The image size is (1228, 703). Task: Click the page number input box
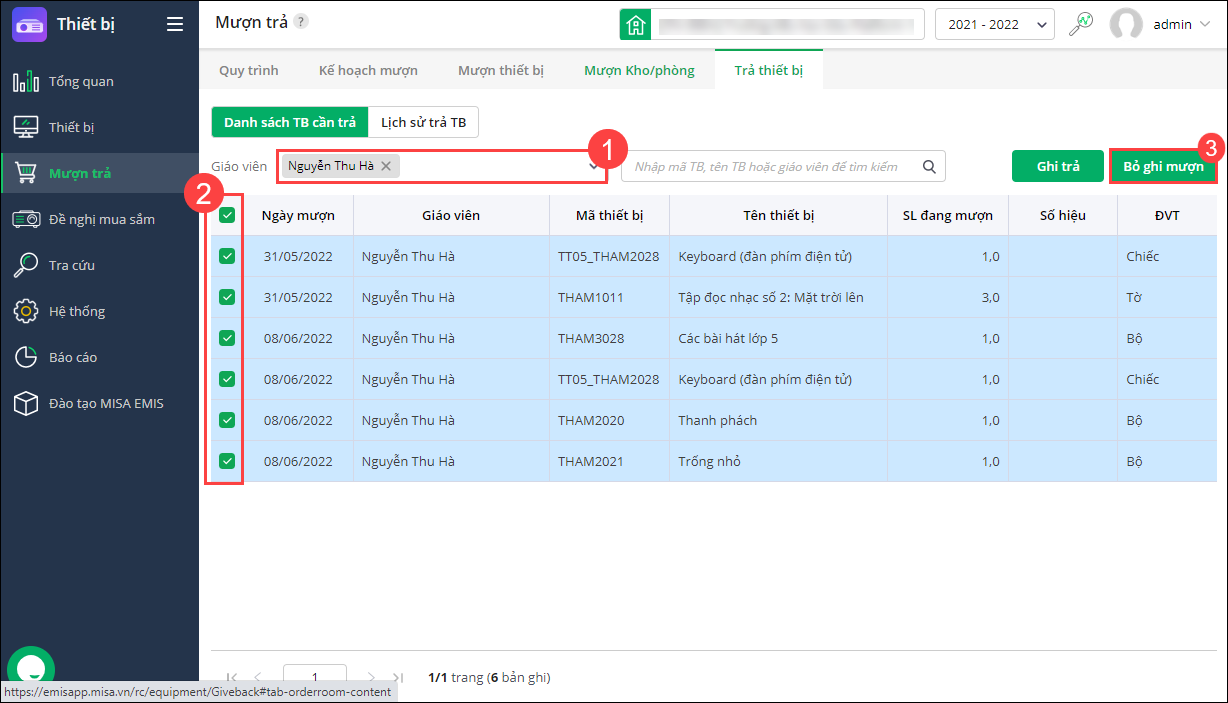click(x=315, y=677)
